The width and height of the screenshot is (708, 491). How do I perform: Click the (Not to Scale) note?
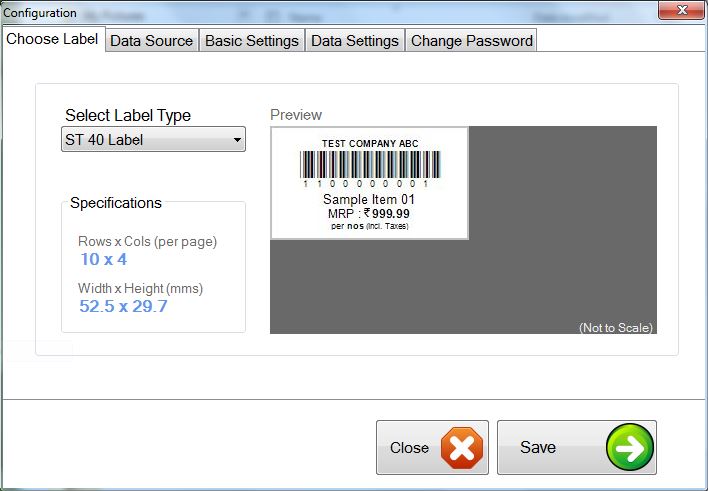tap(616, 327)
